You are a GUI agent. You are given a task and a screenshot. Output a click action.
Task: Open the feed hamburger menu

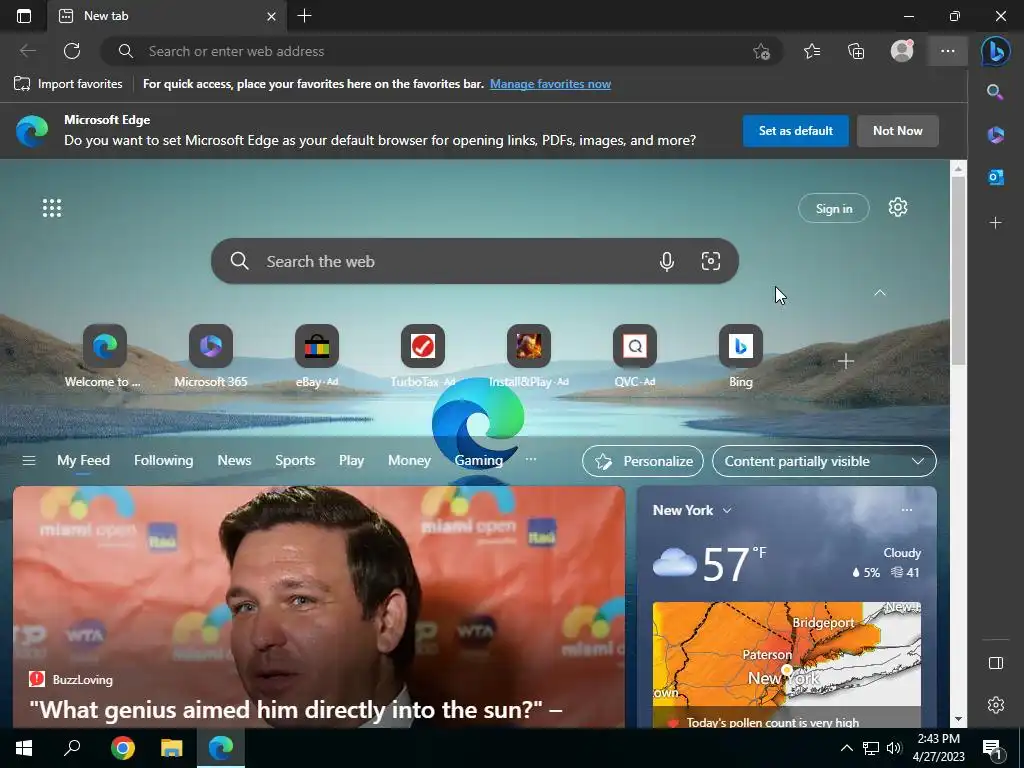(x=29, y=460)
